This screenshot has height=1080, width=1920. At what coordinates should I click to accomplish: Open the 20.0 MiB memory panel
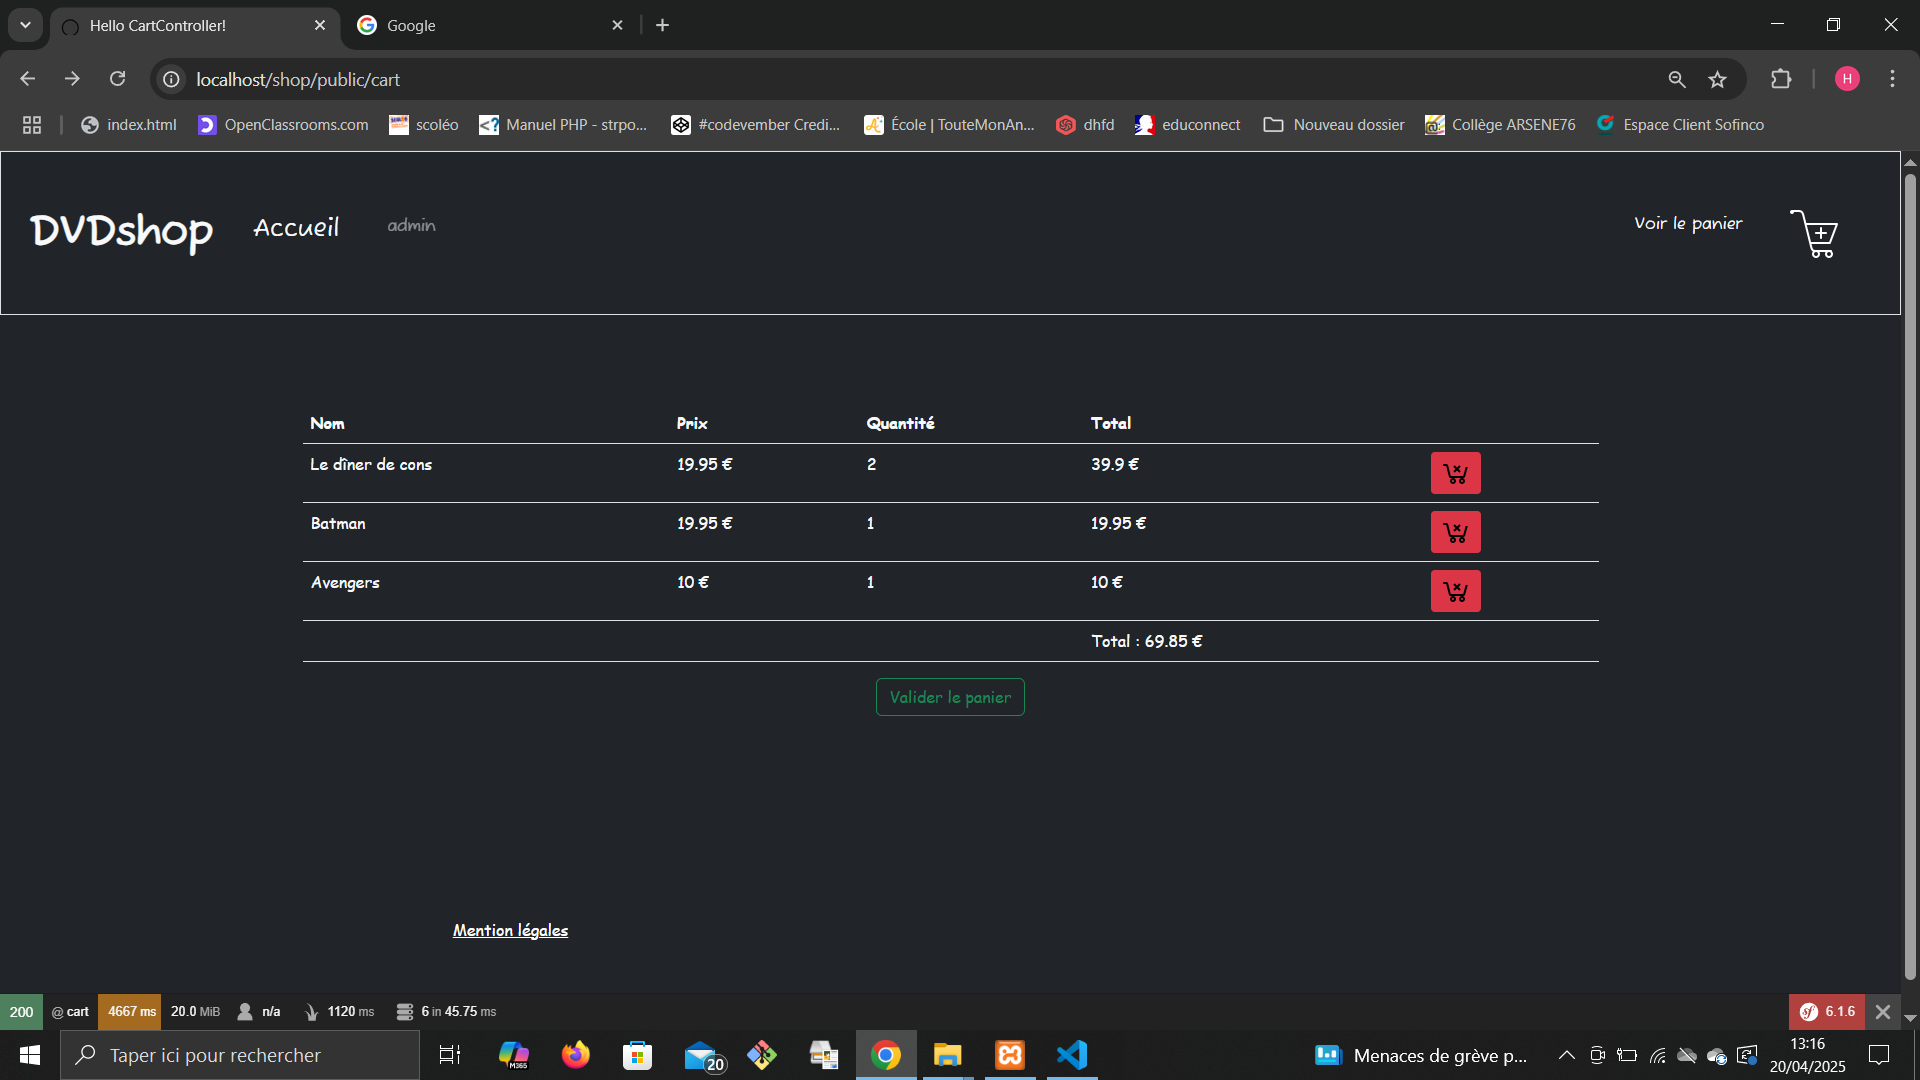pos(194,1012)
